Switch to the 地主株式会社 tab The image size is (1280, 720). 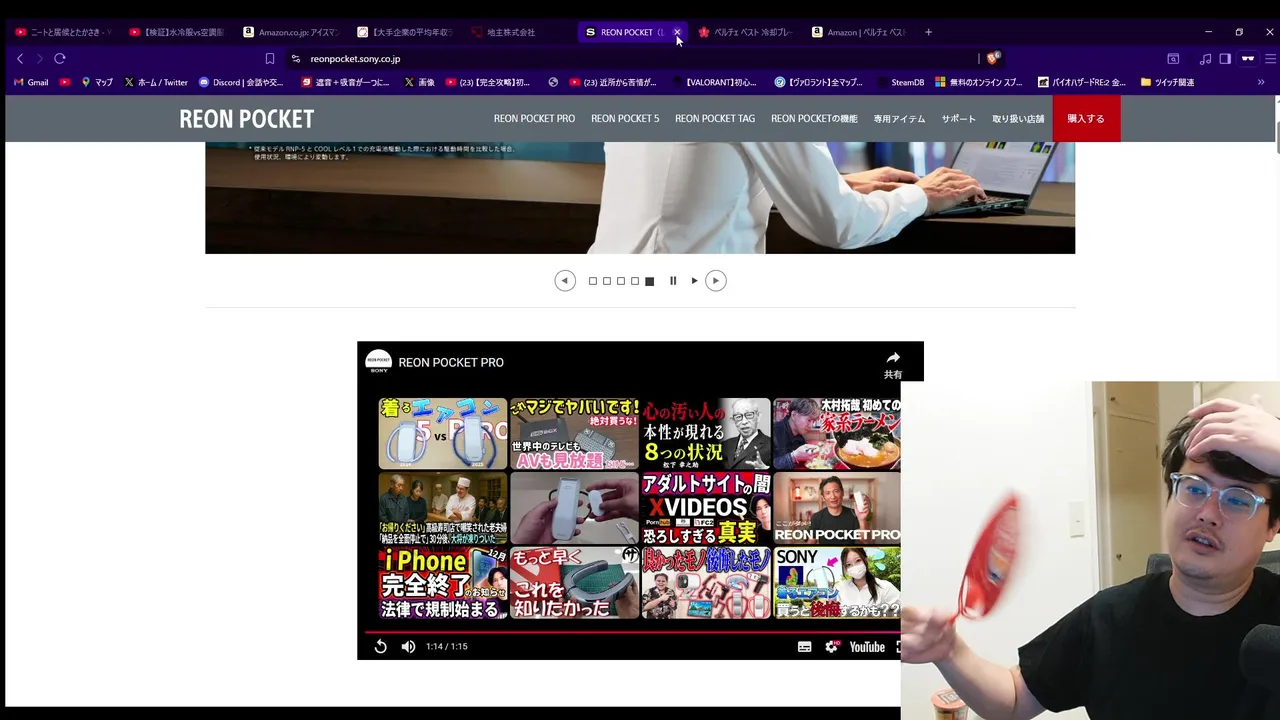point(511,32)
